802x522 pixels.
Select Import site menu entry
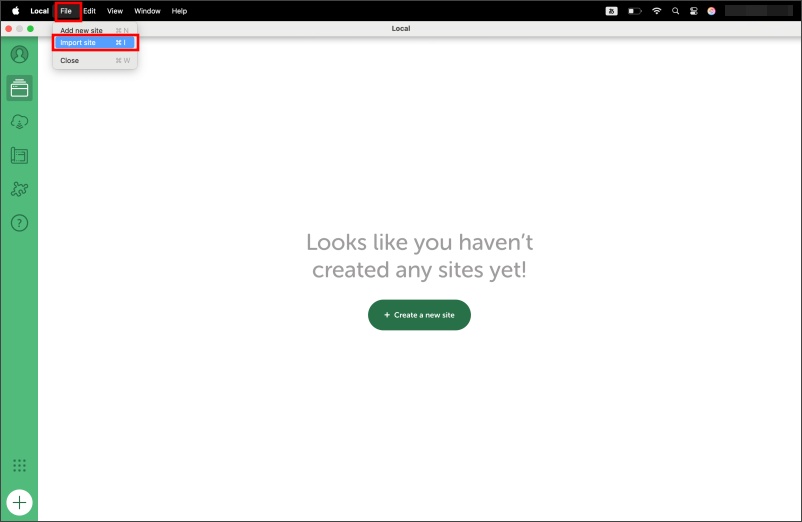(95, 42)
